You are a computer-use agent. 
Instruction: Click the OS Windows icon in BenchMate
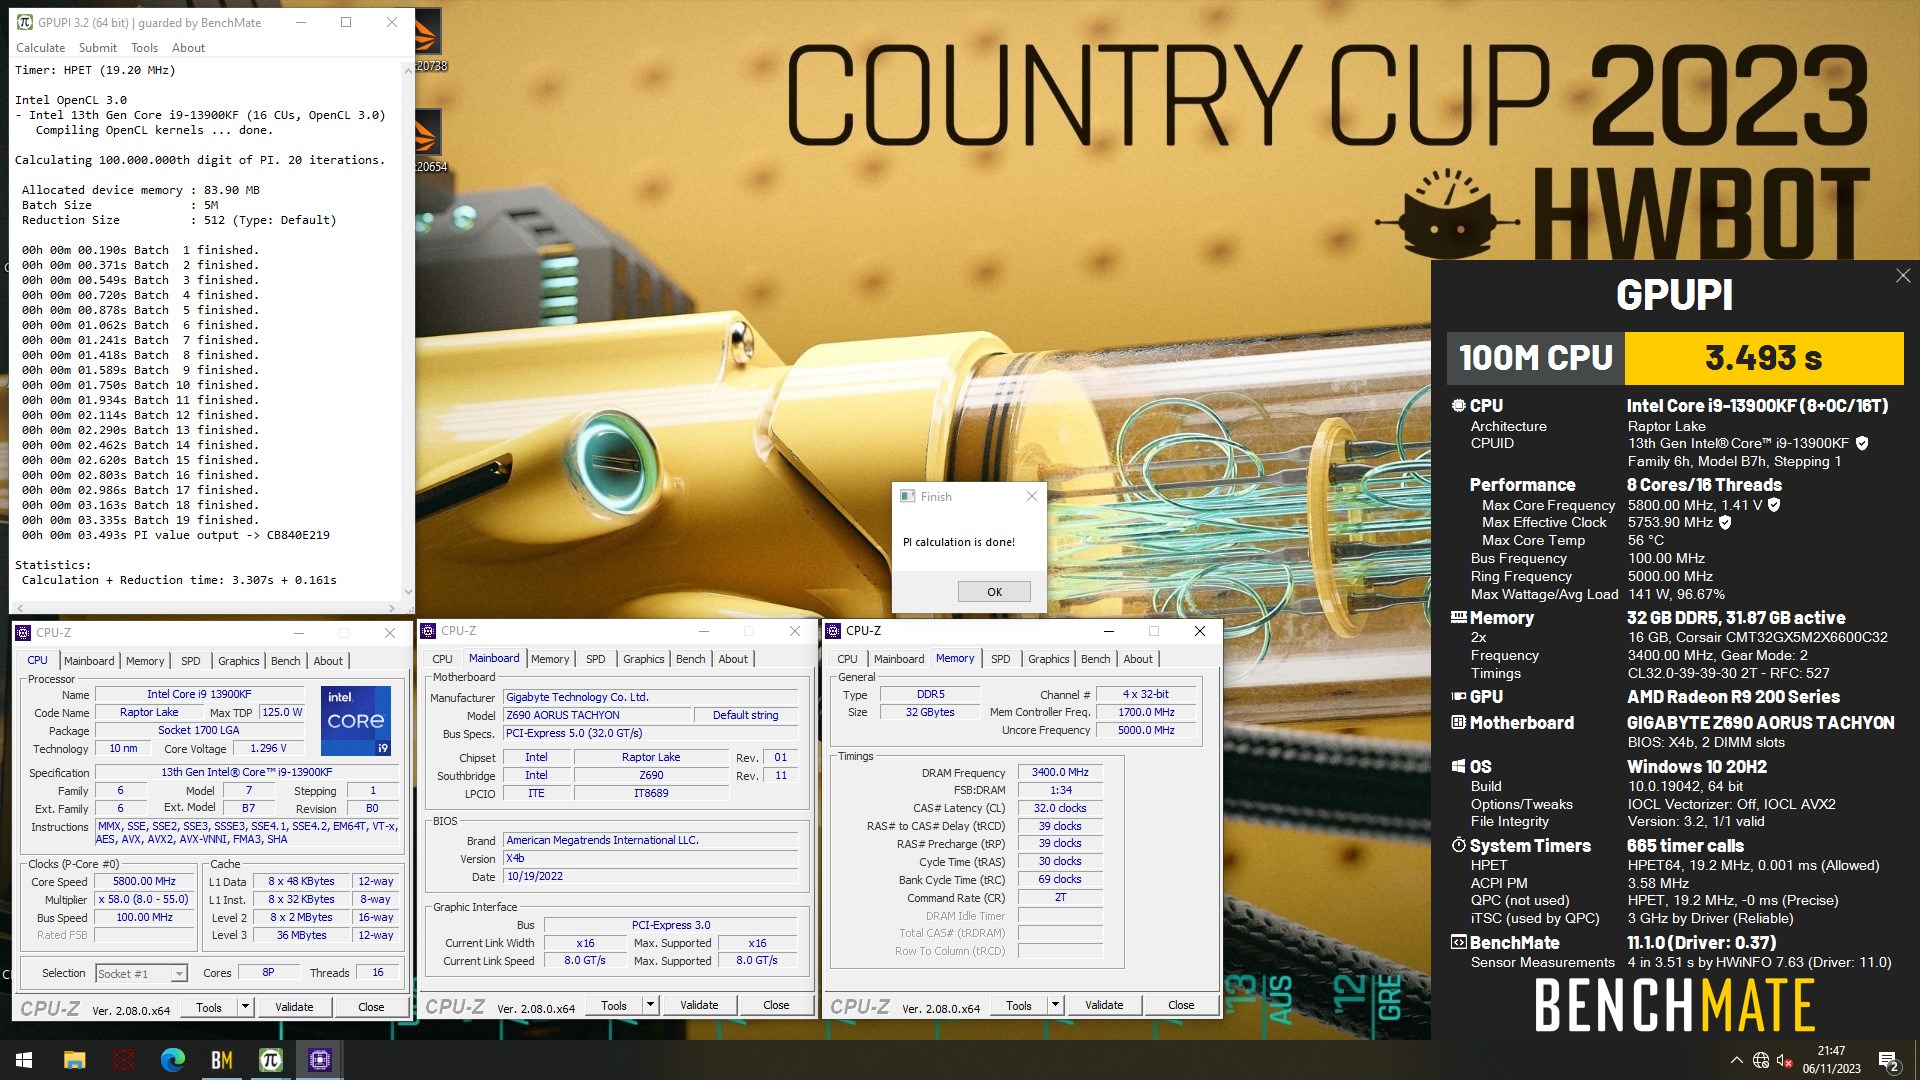(1458, 767)
